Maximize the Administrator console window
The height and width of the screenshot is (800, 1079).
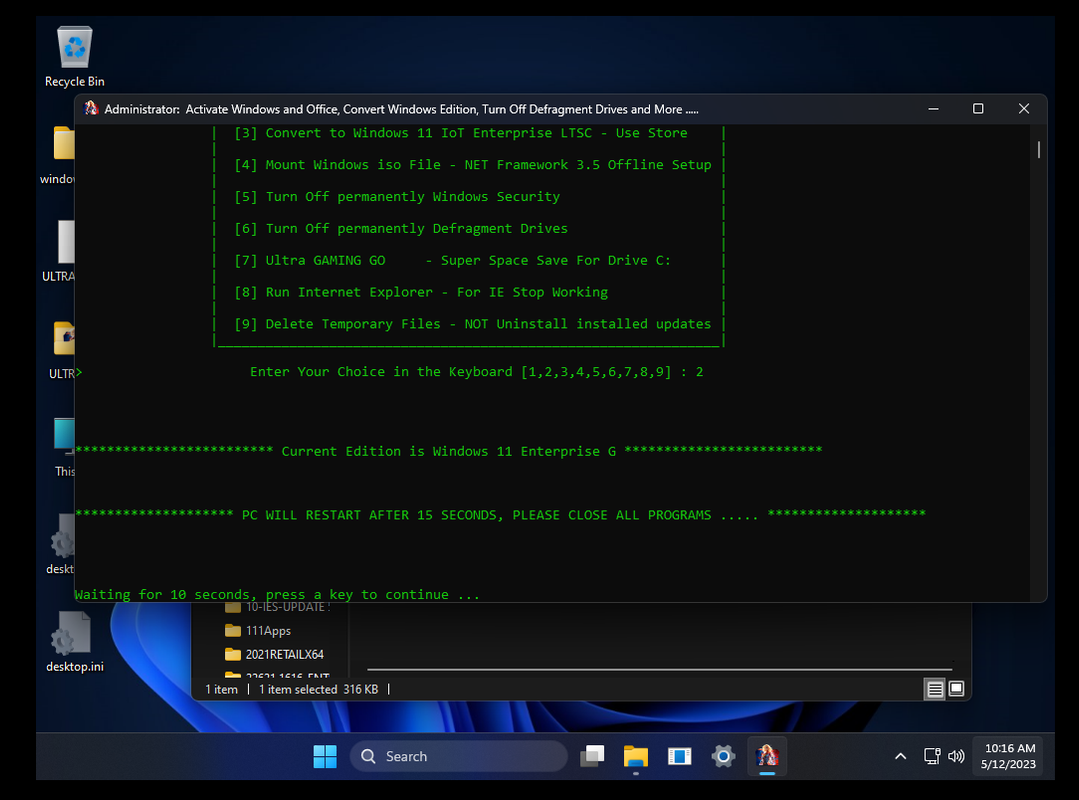click(978, 109)
